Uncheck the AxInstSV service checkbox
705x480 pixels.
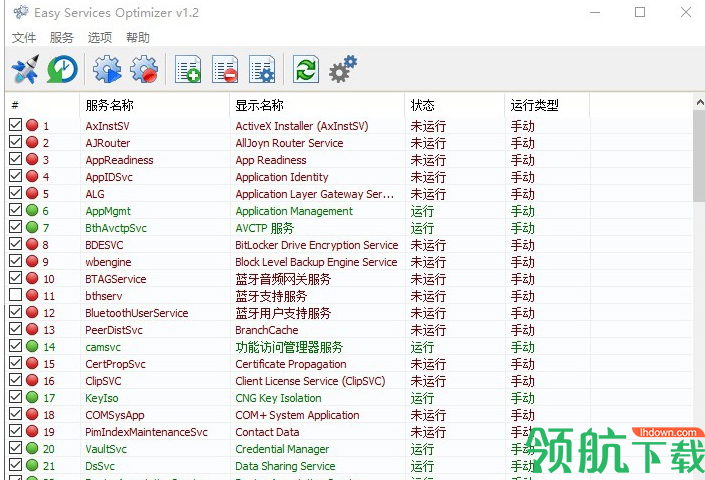pyautogui.click(x=15, y=125)
